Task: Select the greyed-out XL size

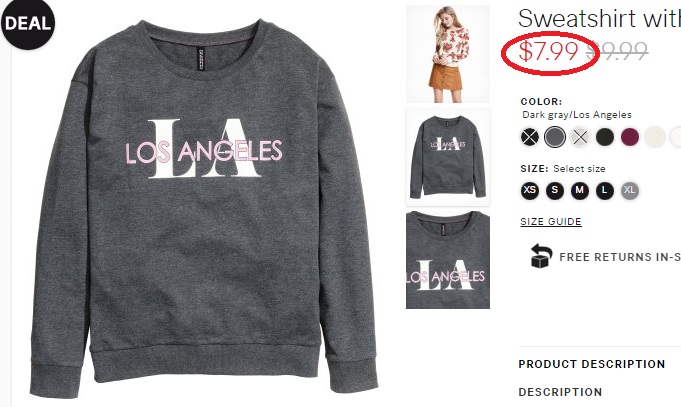Action: tap(629, 190)
